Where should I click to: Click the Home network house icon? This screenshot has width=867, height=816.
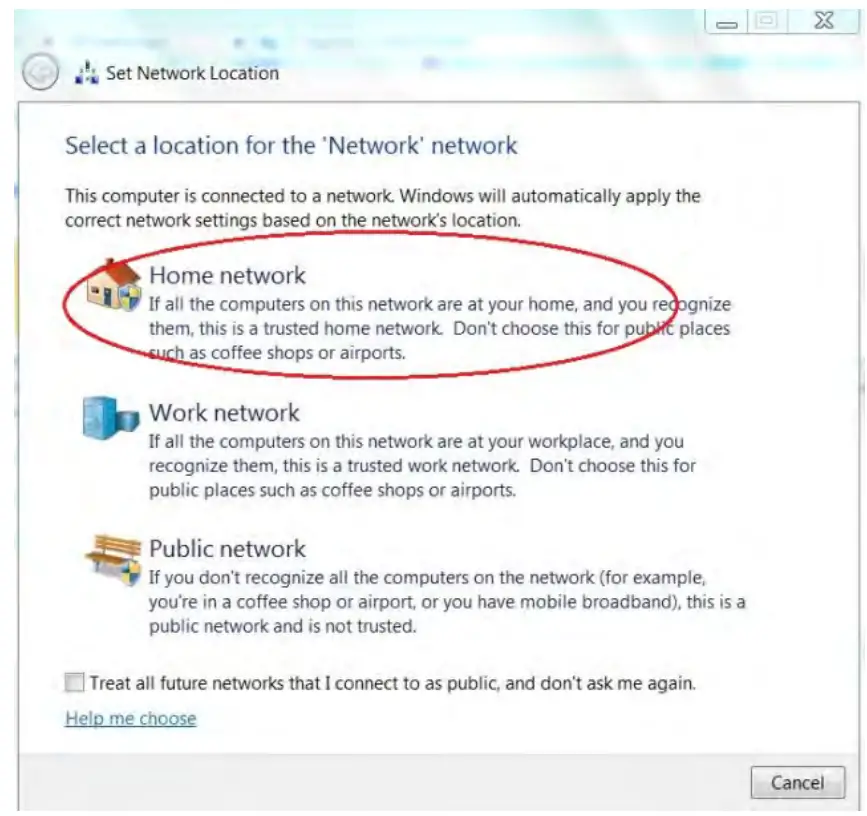click(113, 285)
